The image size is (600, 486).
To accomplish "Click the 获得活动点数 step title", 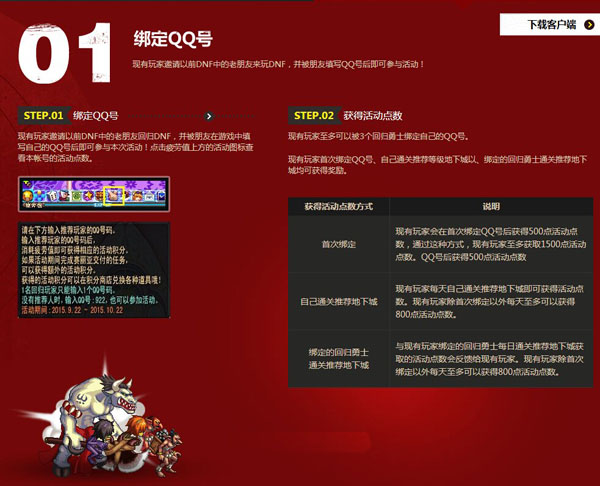I will [373, 116].
